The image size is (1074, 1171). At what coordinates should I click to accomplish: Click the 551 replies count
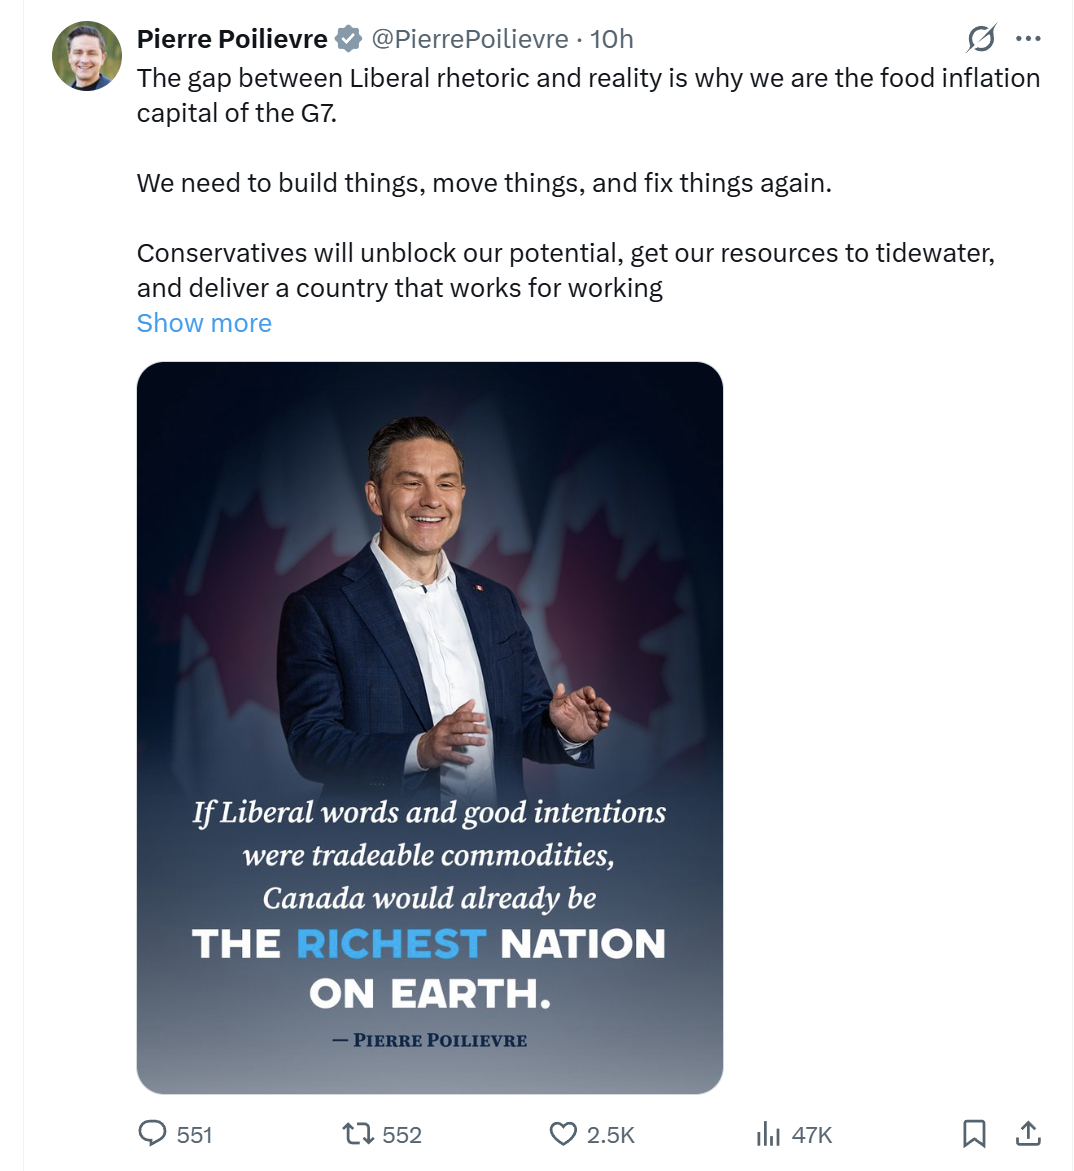point(195,1135)
